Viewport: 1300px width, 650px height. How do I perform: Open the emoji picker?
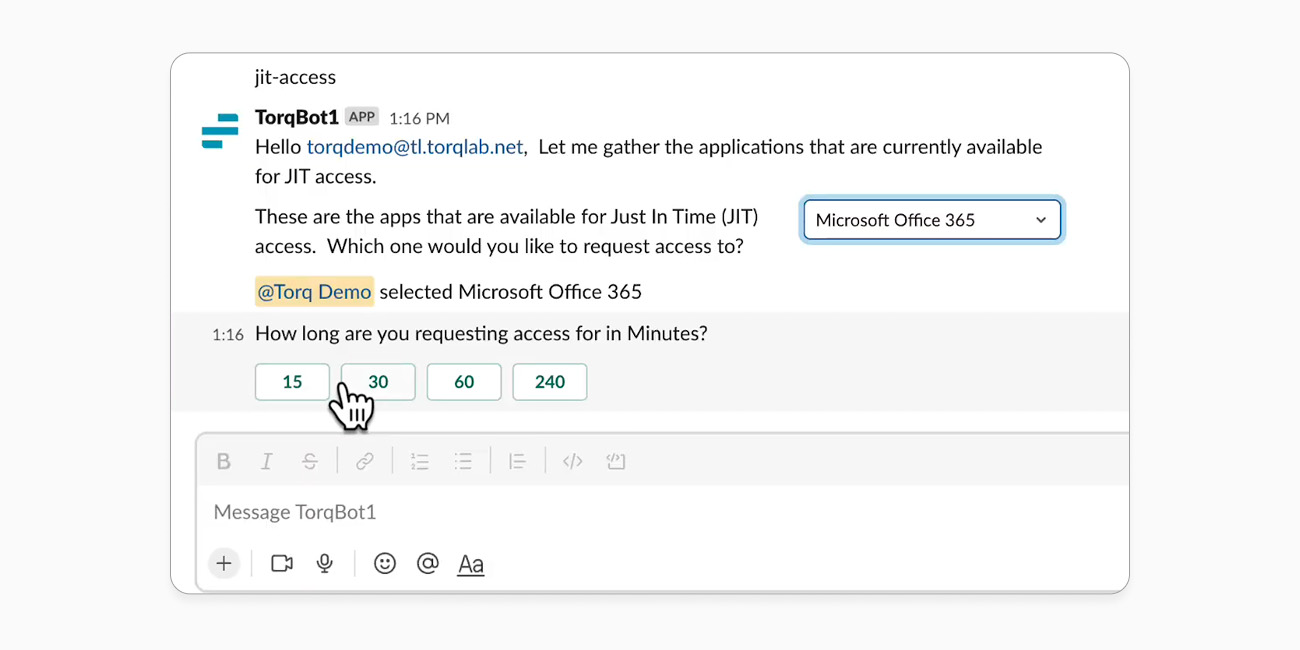384,564
